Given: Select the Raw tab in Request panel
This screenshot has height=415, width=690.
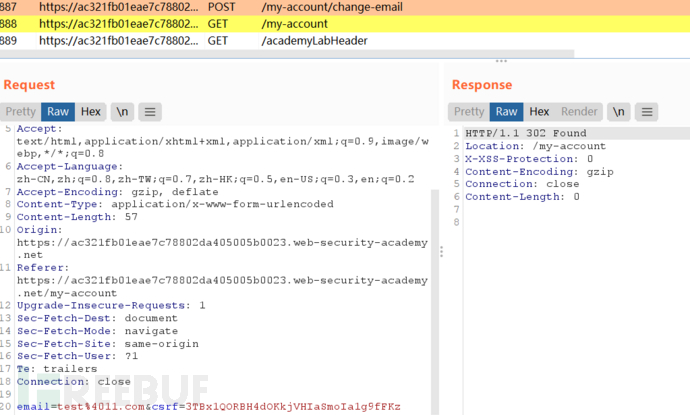Looking at the screenshot, I should [57, 111].
